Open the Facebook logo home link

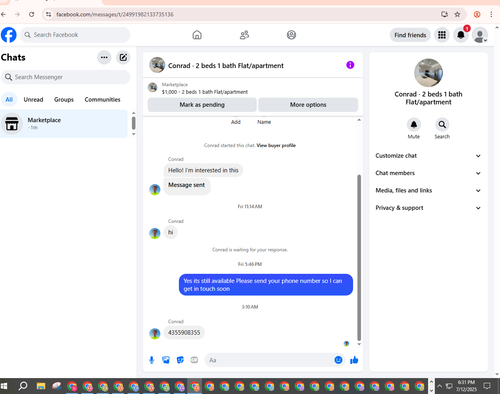click(x=9, y=35)
